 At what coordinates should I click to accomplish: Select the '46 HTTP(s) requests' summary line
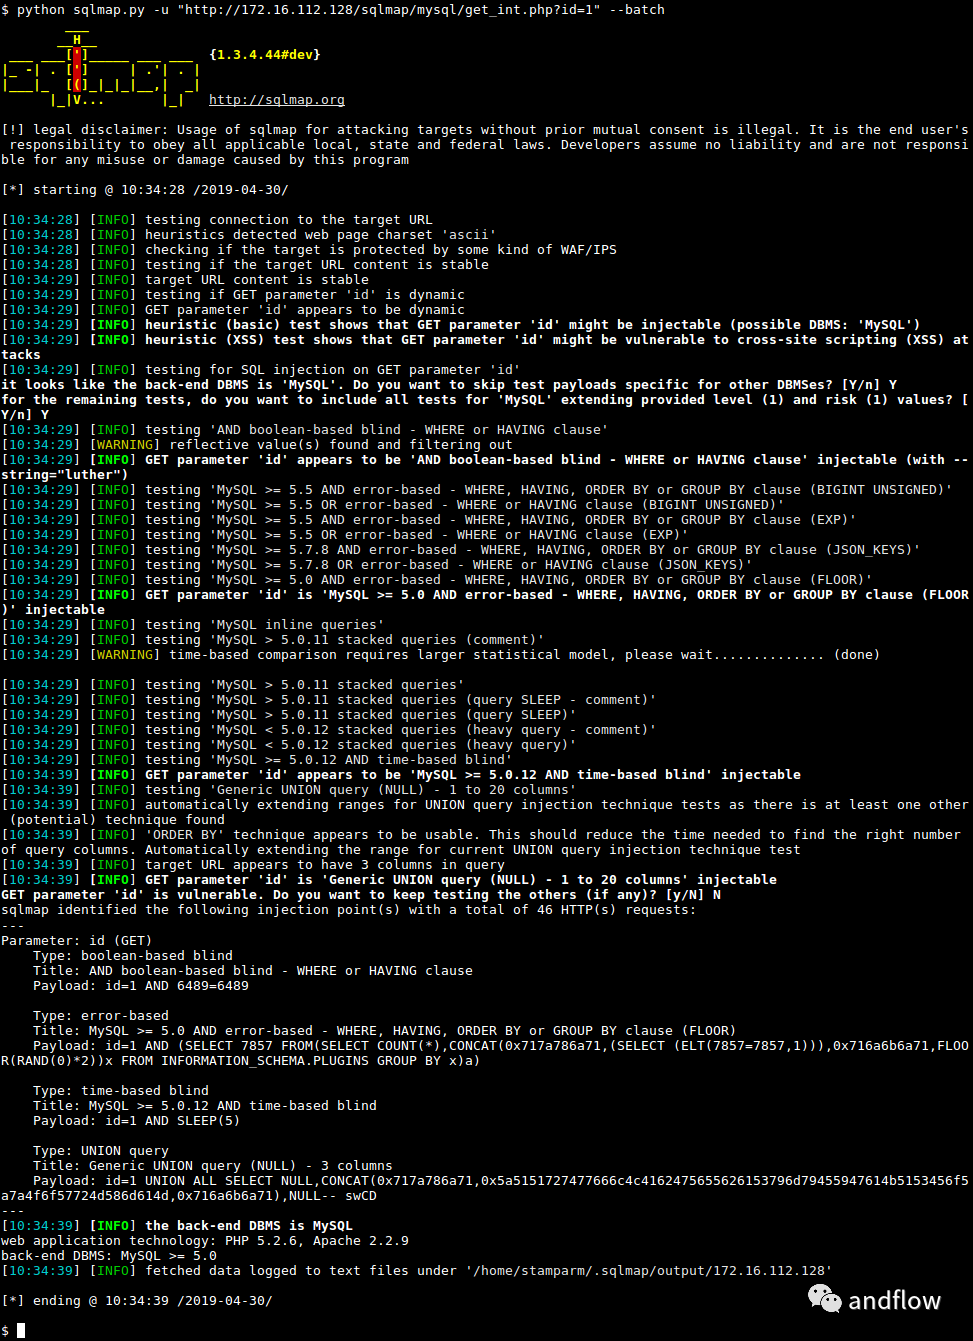pos(349,910)
